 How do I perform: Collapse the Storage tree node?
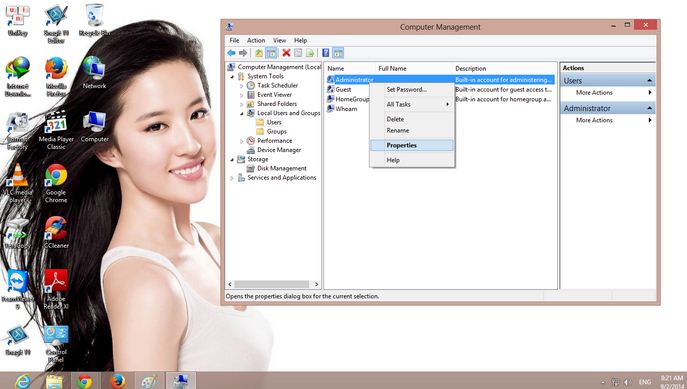(x=232, y=159)
